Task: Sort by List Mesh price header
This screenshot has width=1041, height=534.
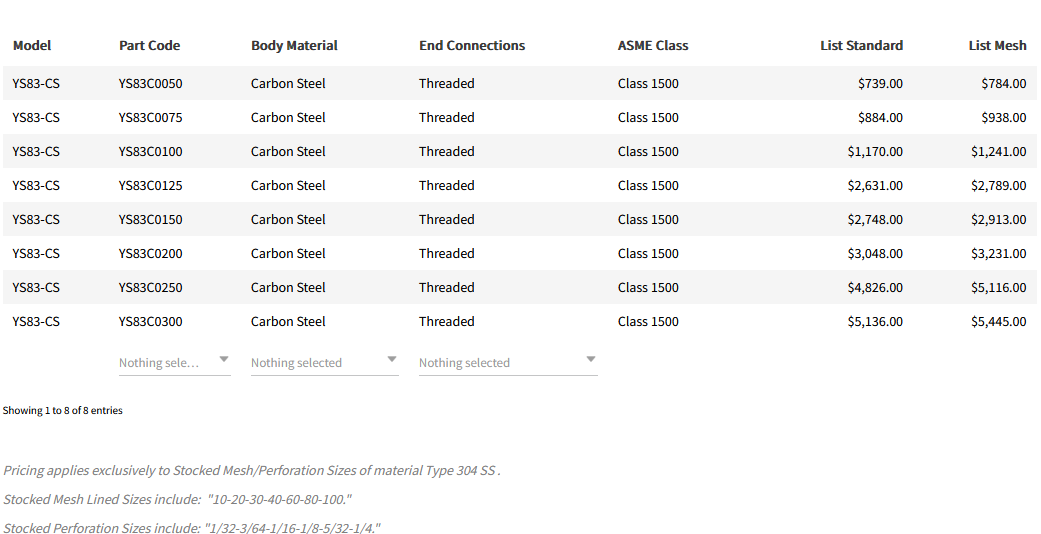Action: (x=997, y=45)
